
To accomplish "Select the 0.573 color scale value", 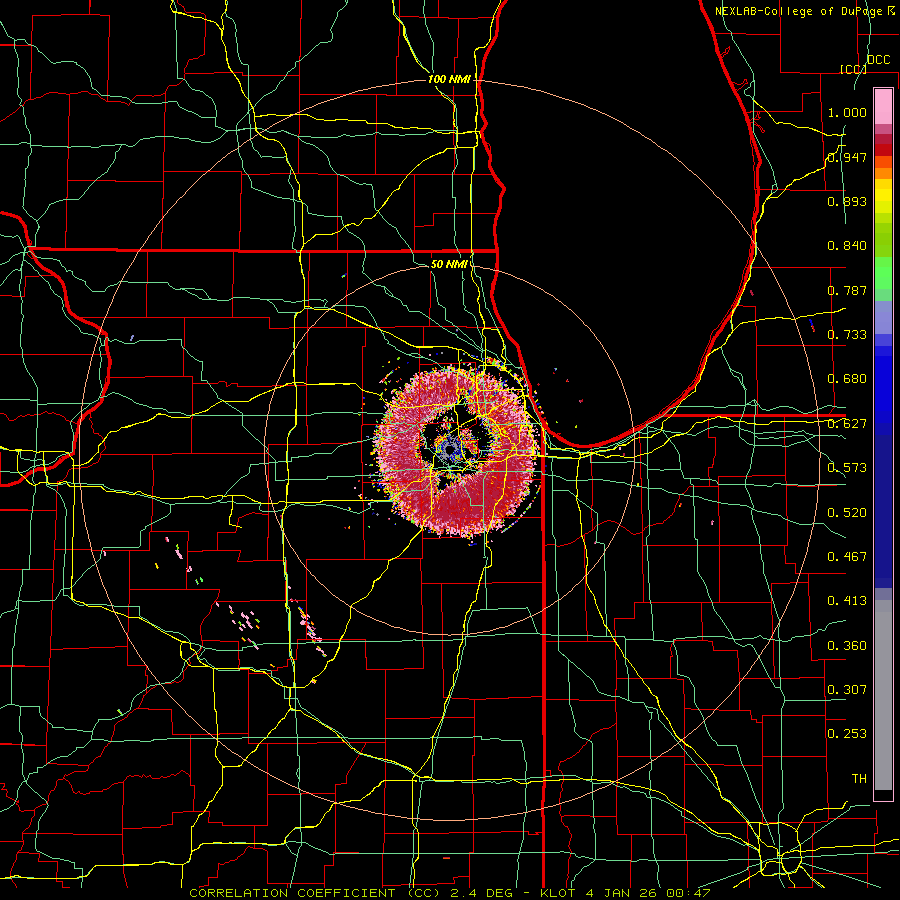I will pos(847,468).
